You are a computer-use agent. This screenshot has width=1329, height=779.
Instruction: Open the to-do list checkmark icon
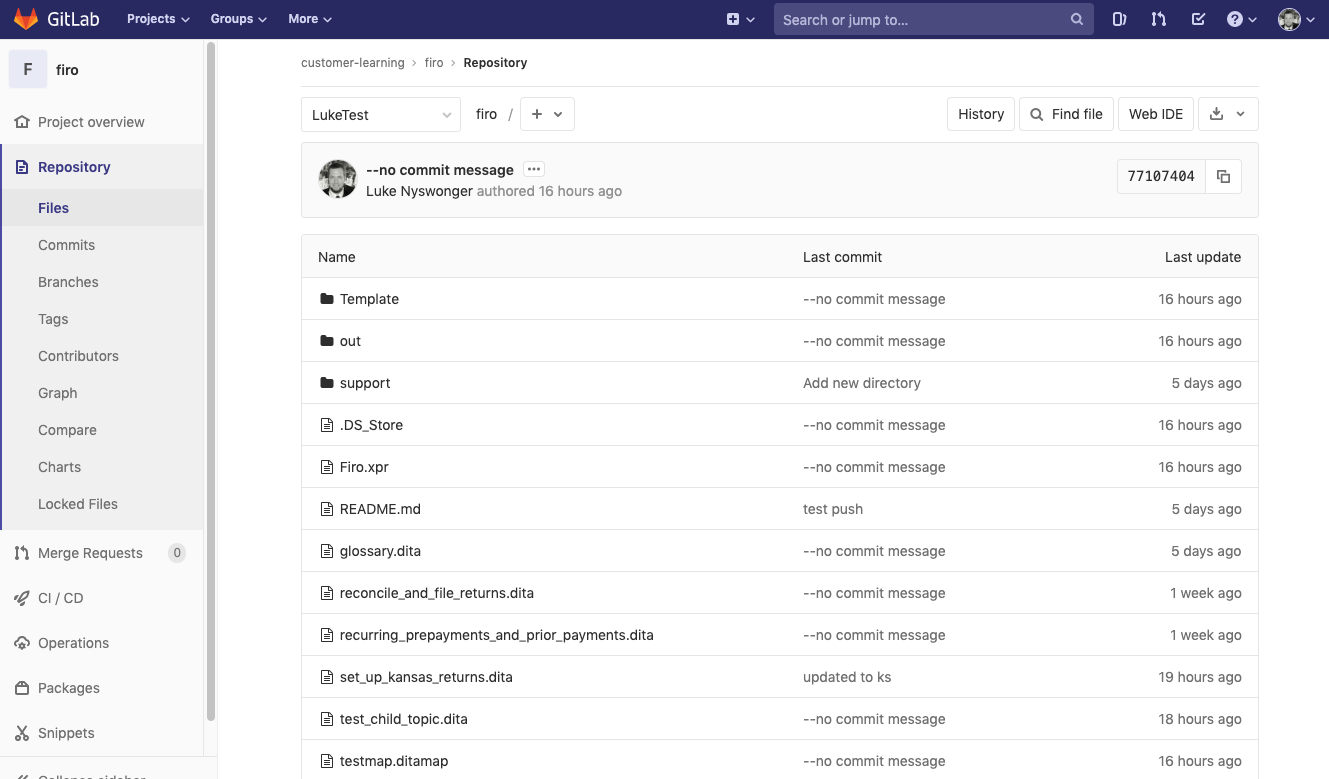[1198, 19]
